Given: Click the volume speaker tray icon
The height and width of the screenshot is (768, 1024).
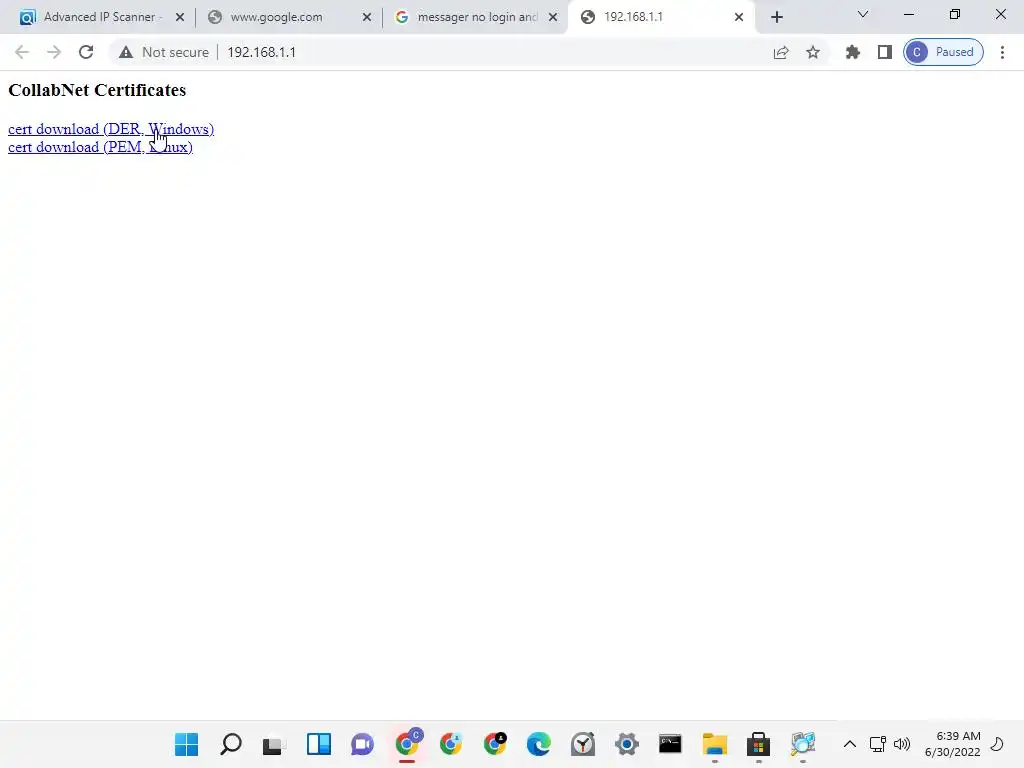Looking at the screenshot, I should (902, 744).
